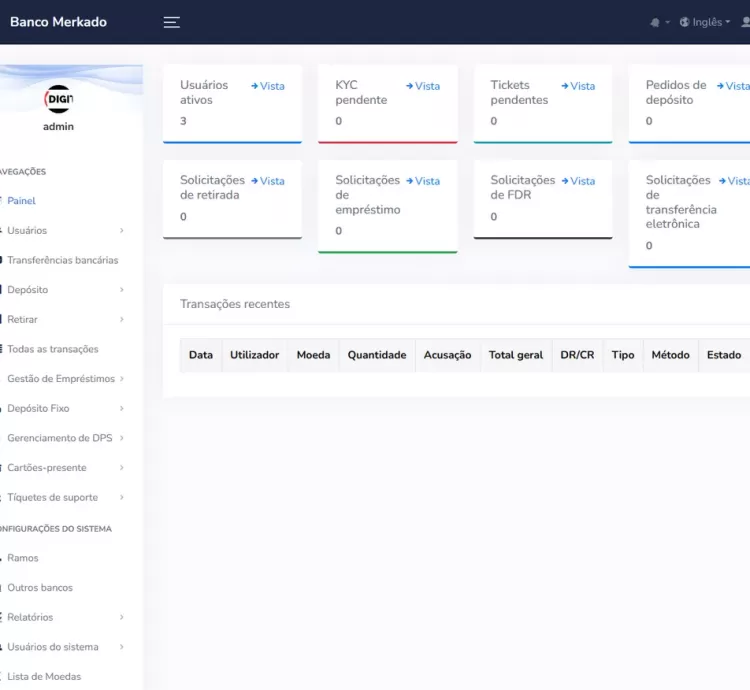Open Retirar sidebar menu

click(22, 319)
